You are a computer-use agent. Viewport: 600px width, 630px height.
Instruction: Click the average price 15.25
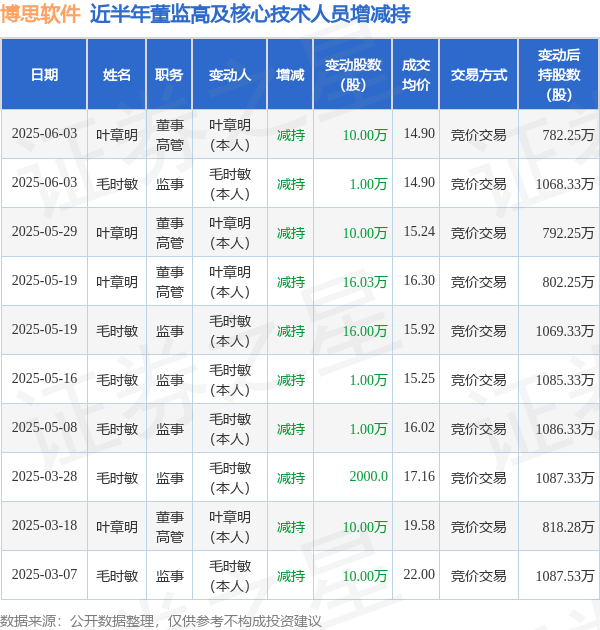point(419,379)
